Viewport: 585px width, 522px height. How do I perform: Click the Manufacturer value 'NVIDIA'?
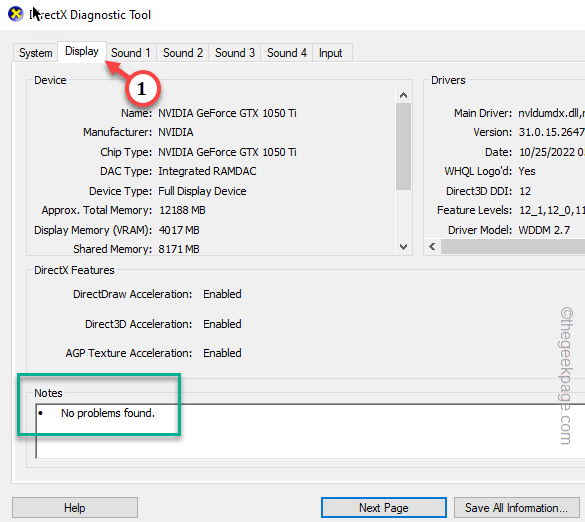click(x=176, y=132)
